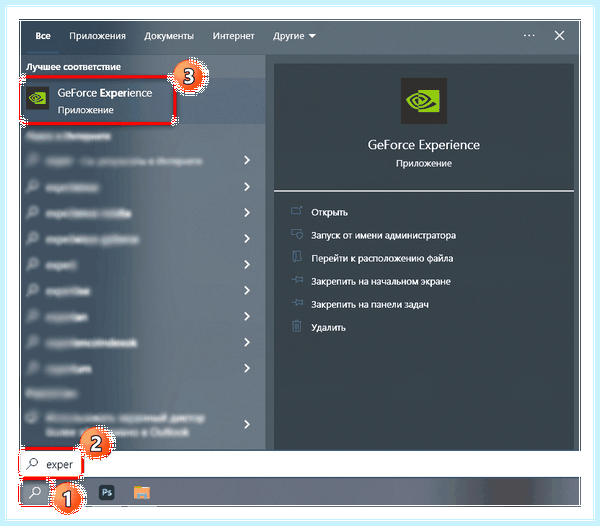Choose Запуск от имени администратора
Image resolution: width=600 pixels, height=526 pixels.
coord(383,235)
